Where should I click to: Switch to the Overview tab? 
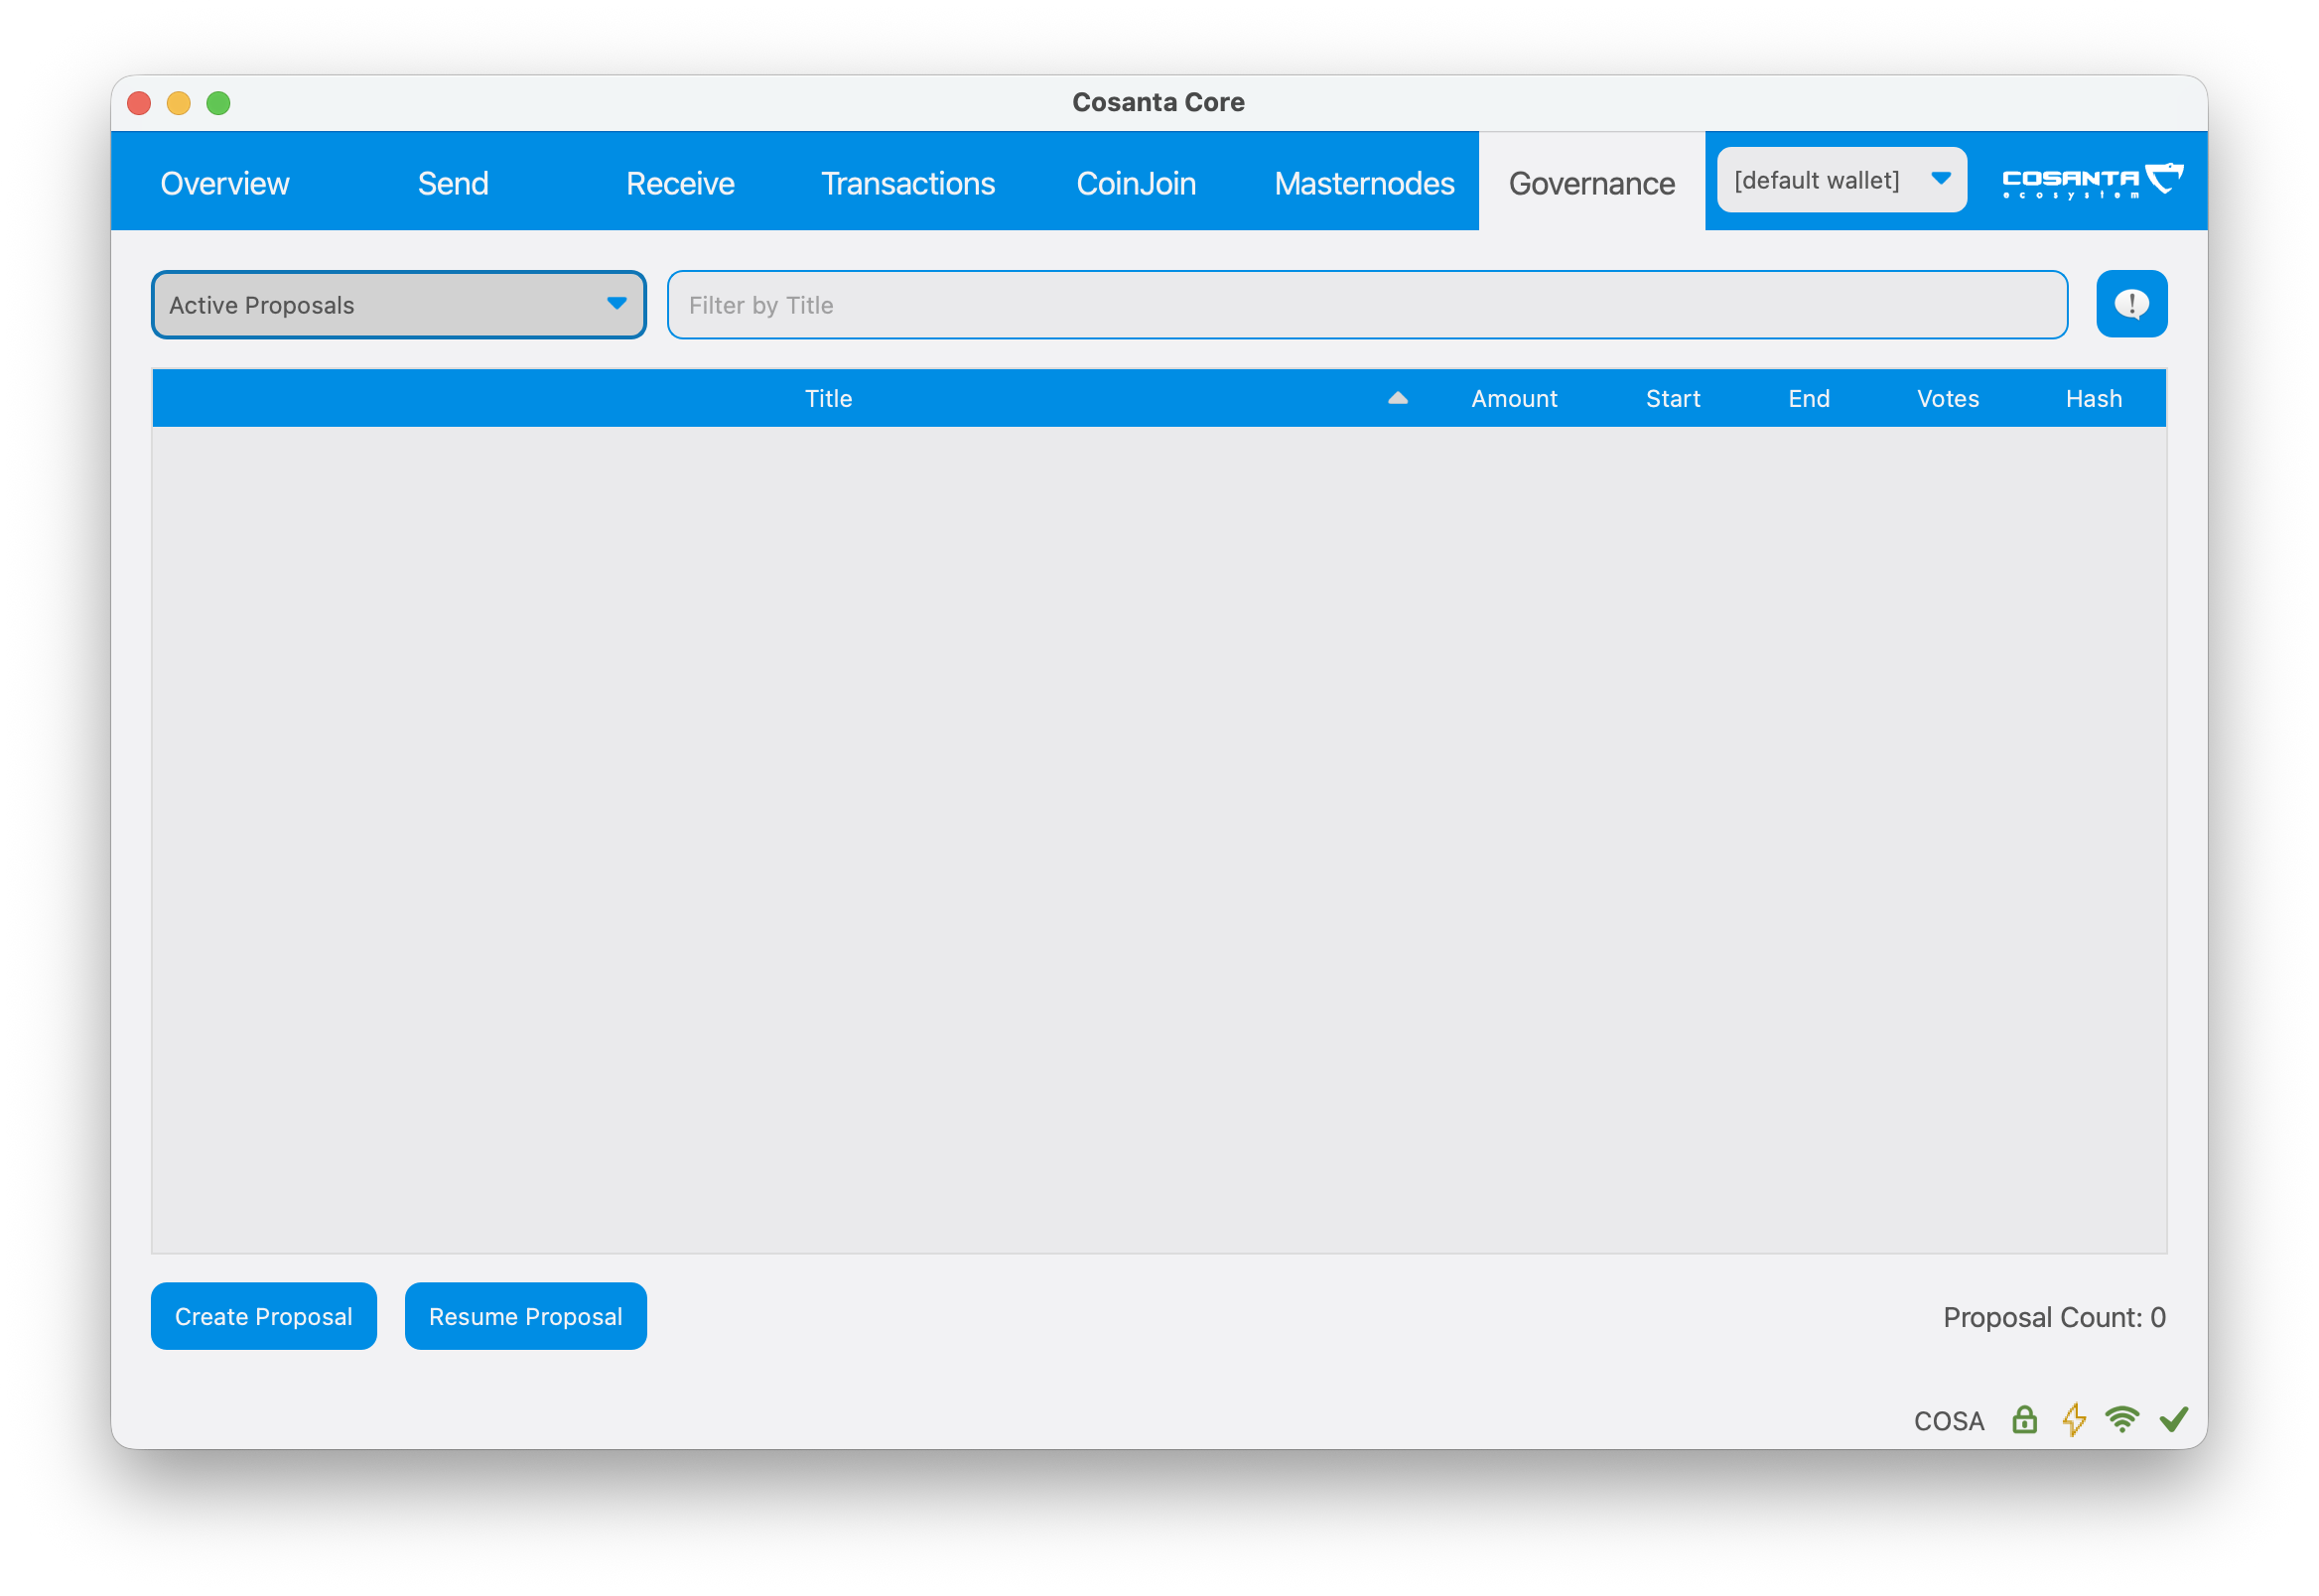click(225, 183)
